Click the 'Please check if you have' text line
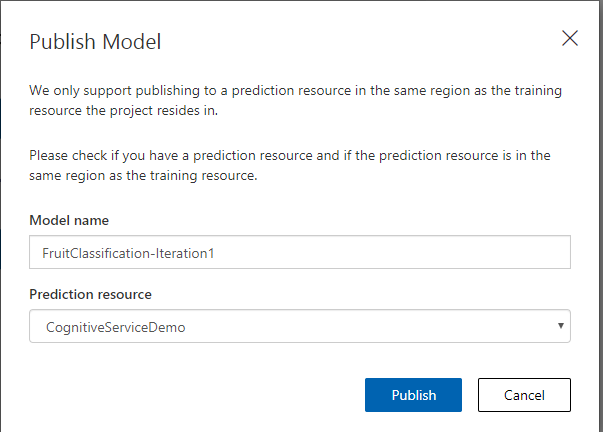 (290, 155)
